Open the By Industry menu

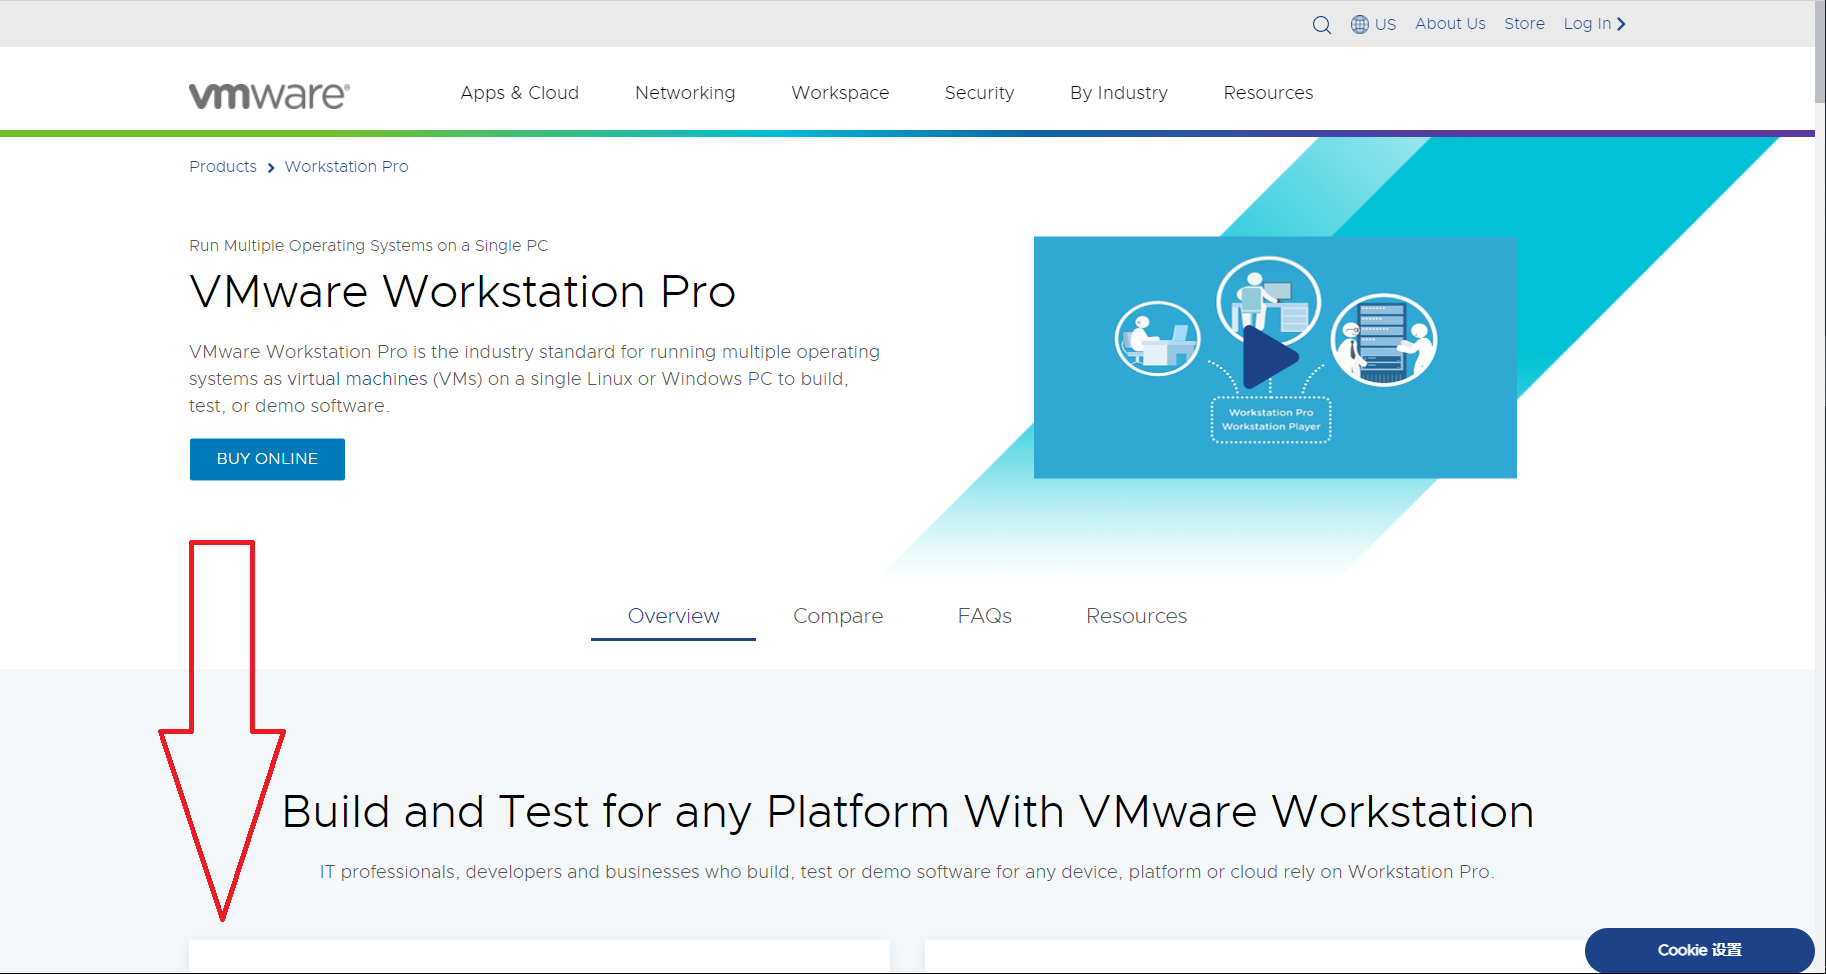[x=1118, y=92]
